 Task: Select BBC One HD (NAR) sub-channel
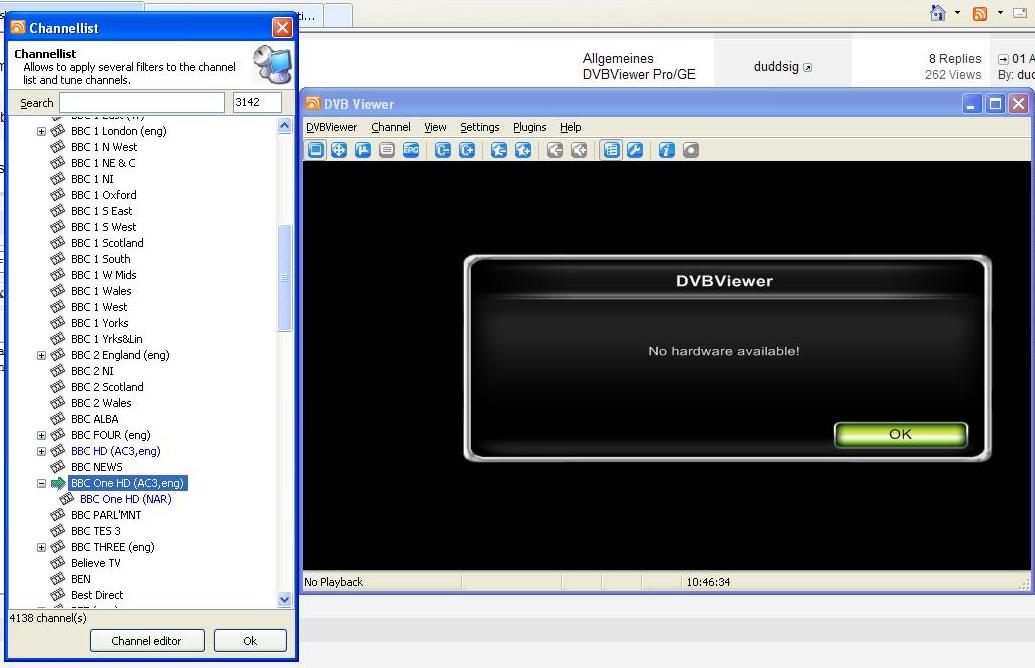(125, 500)
